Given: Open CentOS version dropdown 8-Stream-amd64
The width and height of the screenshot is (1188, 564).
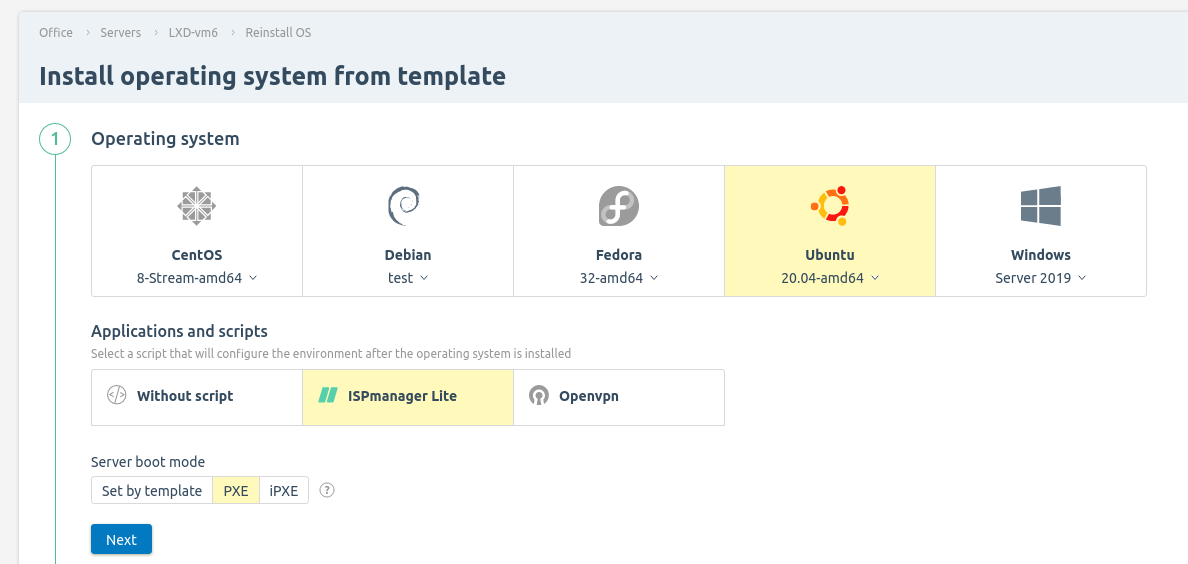Looking at the screenshot, I should click(197, 278).
